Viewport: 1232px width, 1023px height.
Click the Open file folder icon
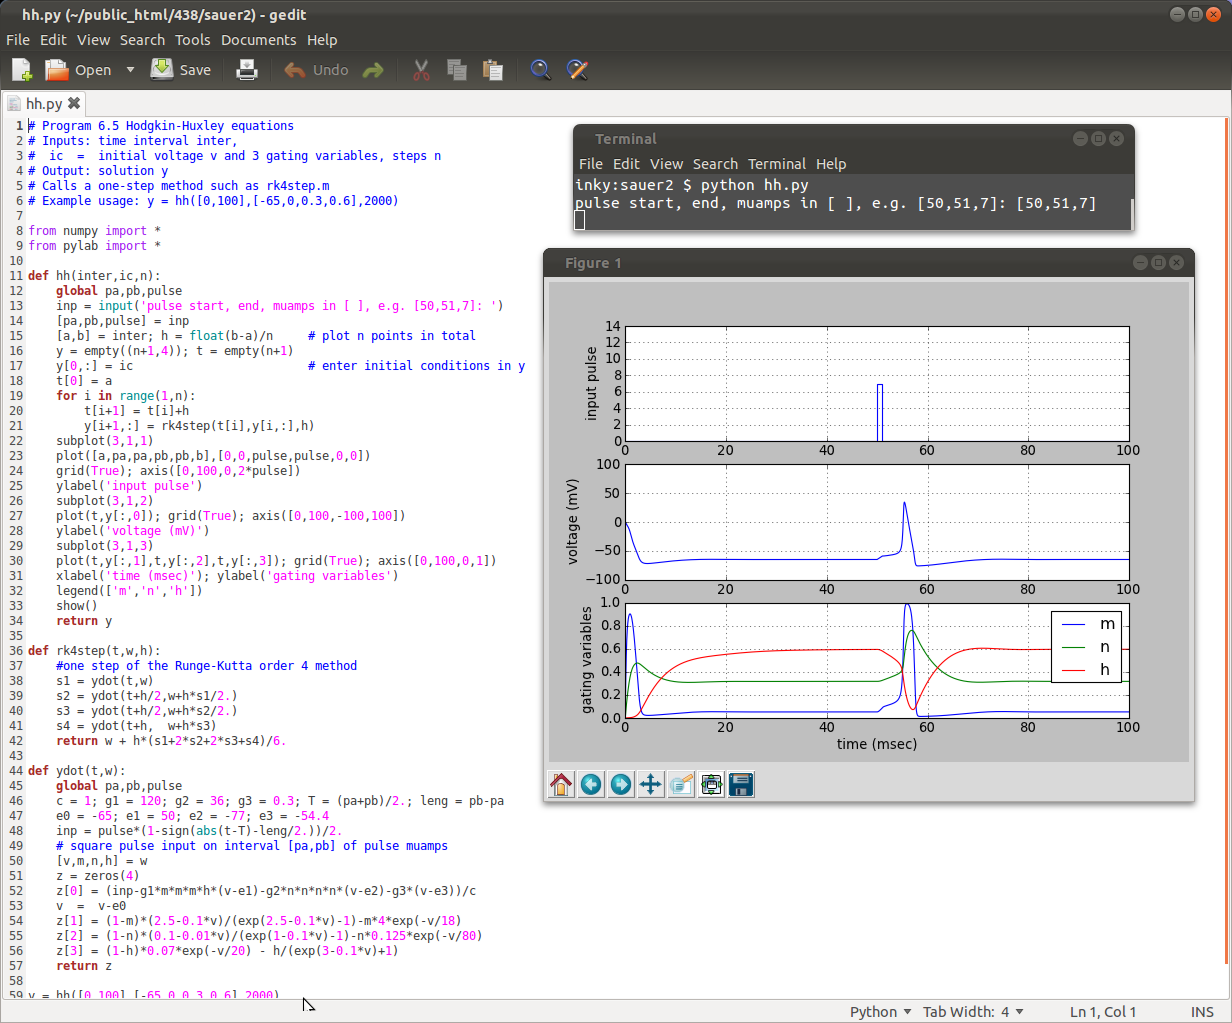point(57,69)
